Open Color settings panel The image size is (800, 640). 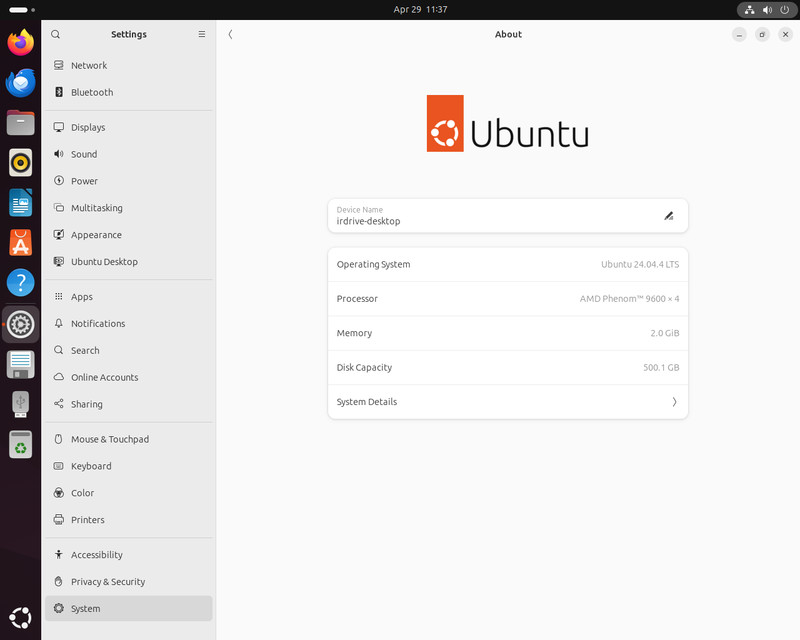(129, 493)
